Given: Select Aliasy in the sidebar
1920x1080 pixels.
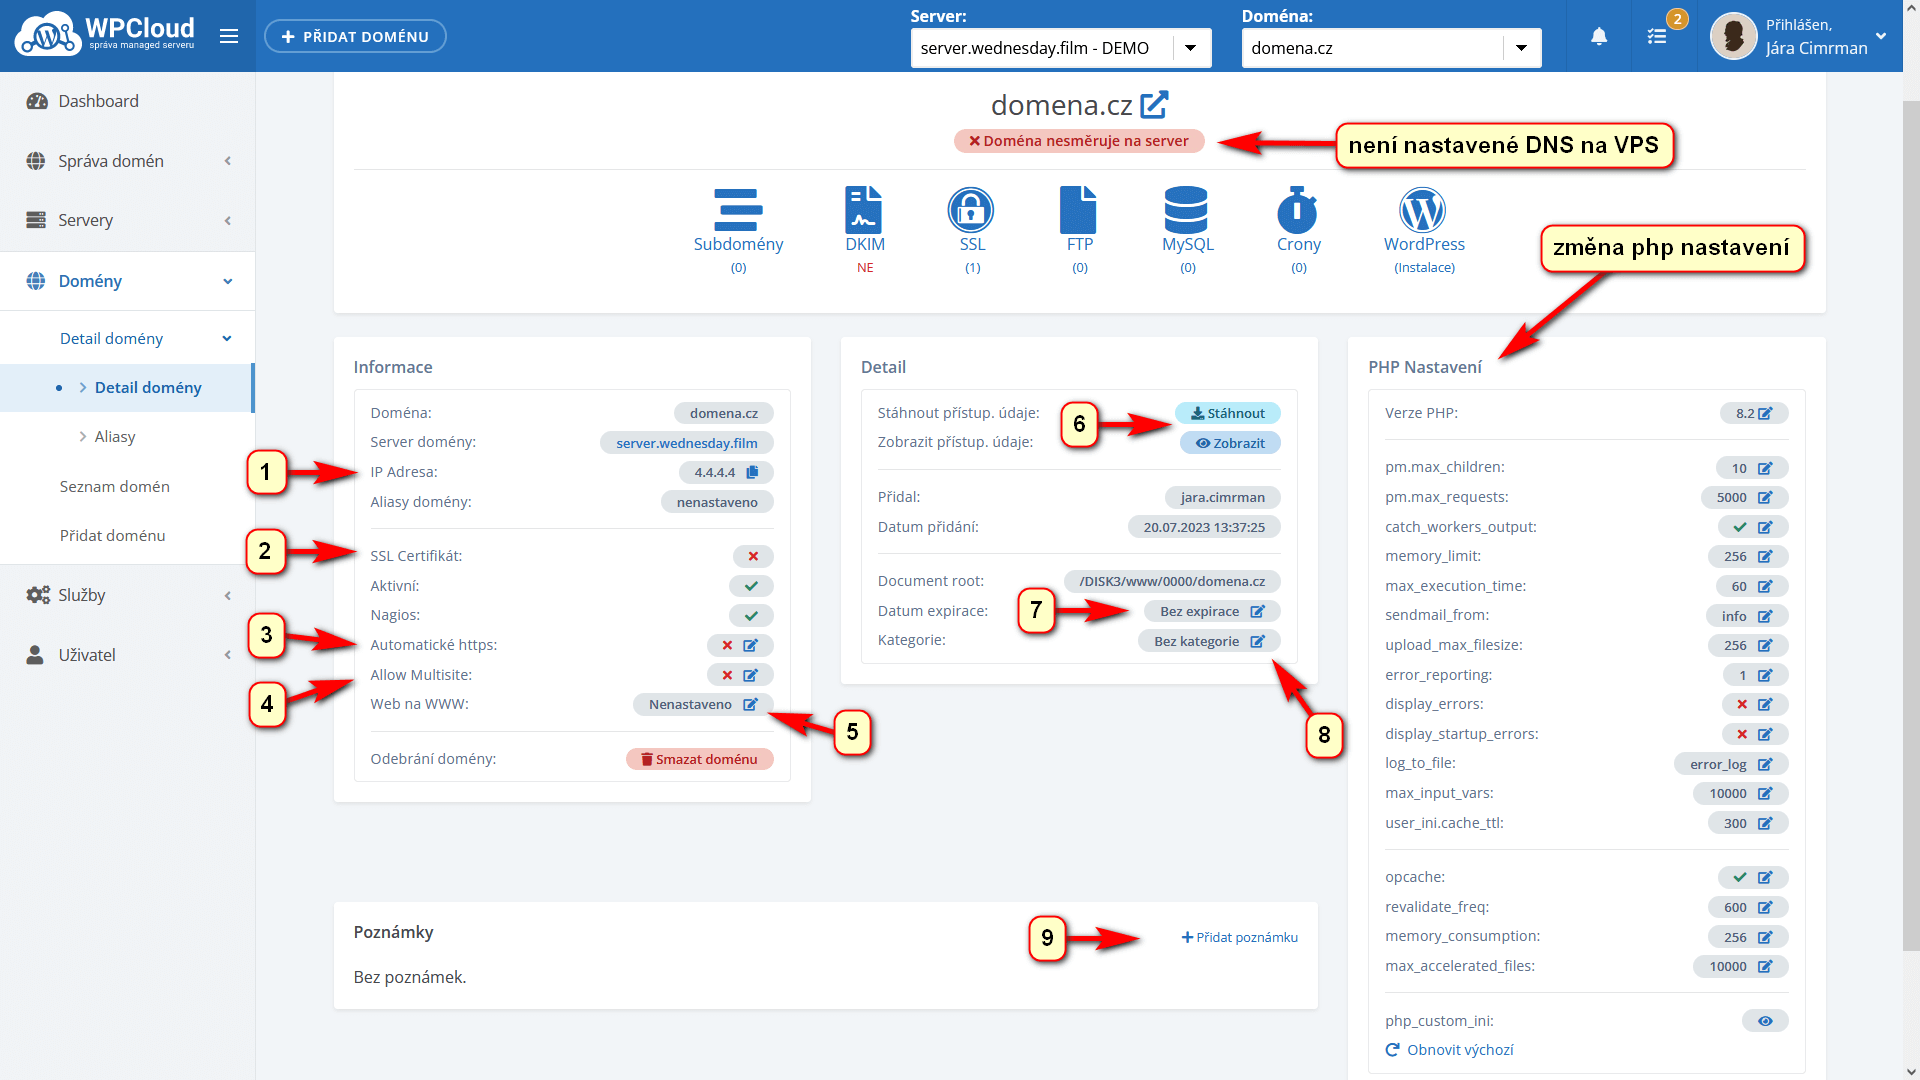Looking at the screenshot, I should click(x=115, y=437).
